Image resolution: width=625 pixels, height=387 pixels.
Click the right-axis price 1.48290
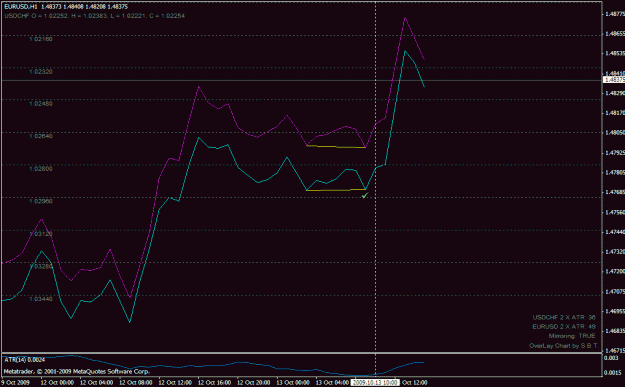[x=615, y=93]
